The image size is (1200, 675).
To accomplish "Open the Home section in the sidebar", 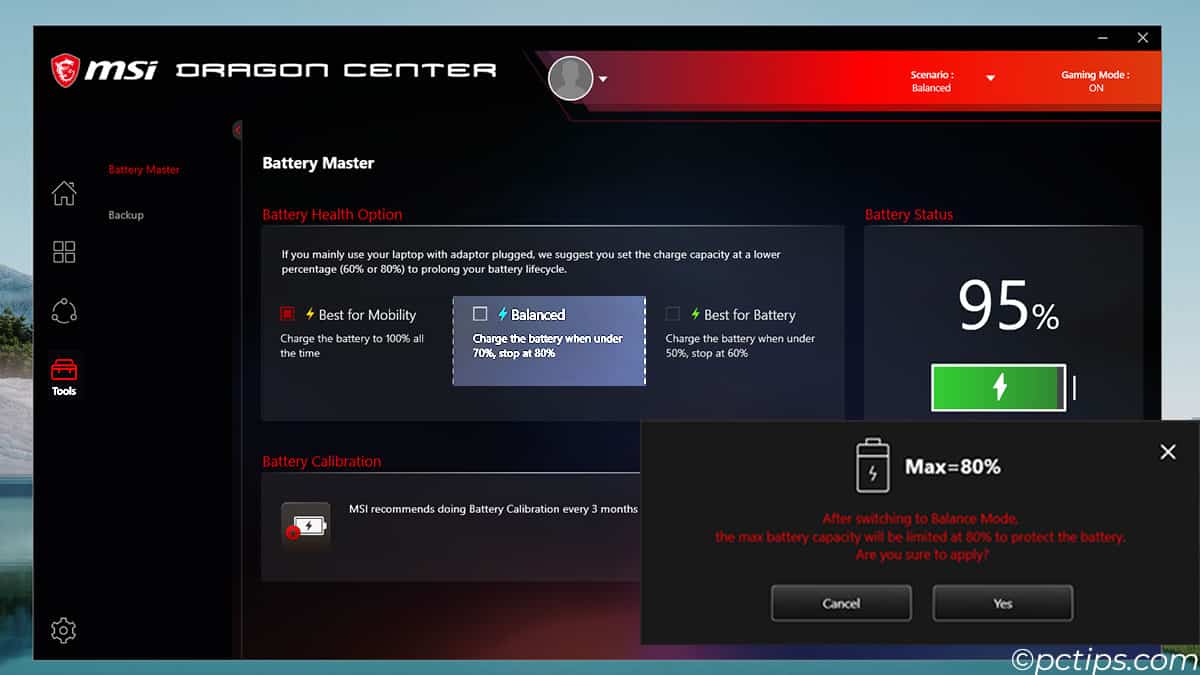I will pyautogui.click(x=63, y=194).
